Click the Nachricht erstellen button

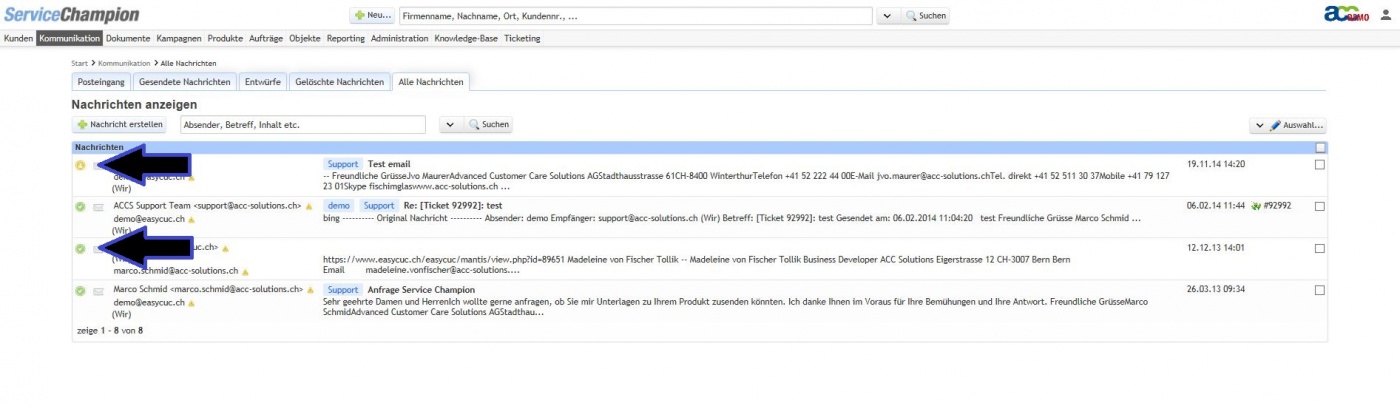[x=120, y=125]
